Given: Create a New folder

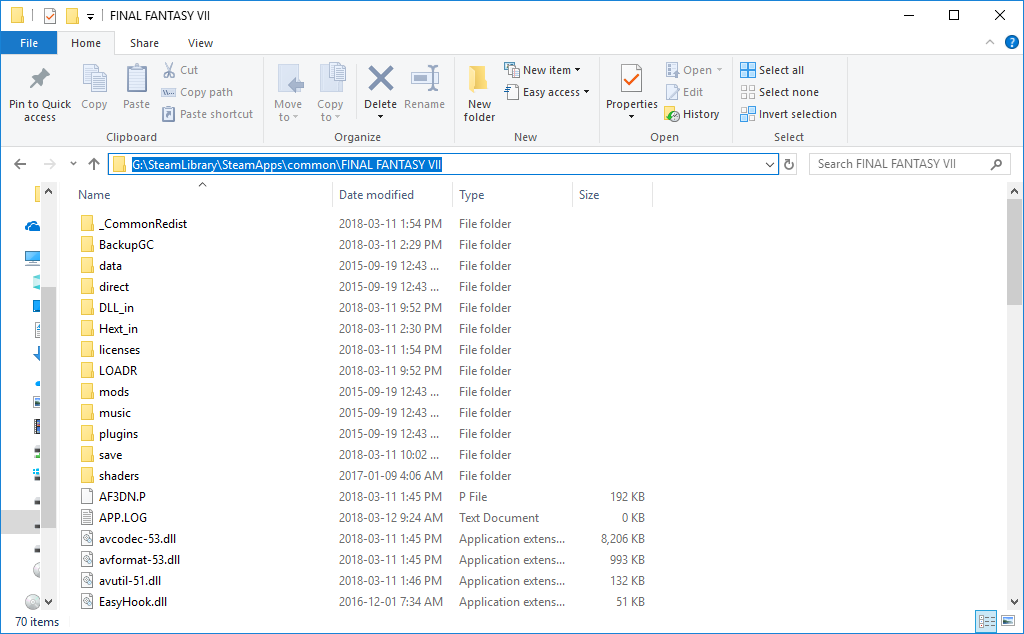Looking at the screenshot, I should (479, 93).
